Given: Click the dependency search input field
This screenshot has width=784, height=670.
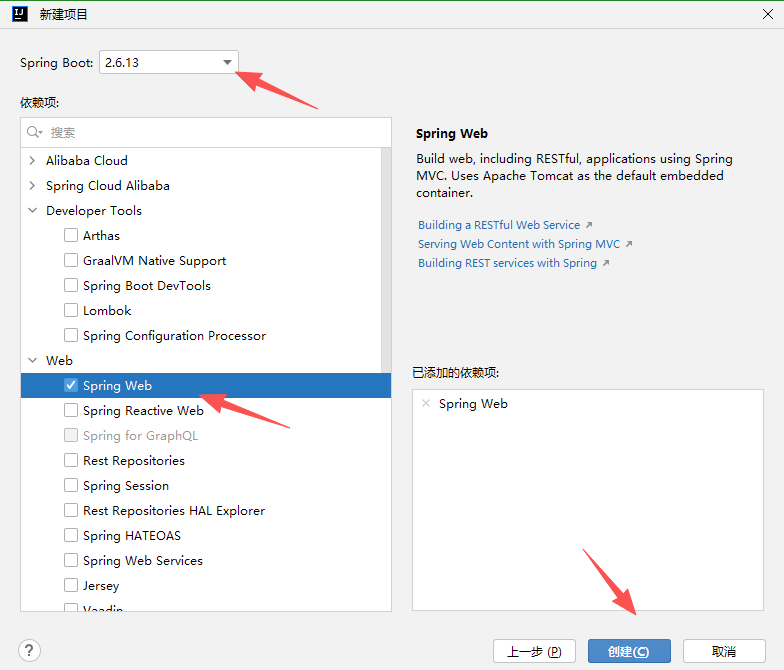Looking at the screenshot, I should click(x=215, y=132).
